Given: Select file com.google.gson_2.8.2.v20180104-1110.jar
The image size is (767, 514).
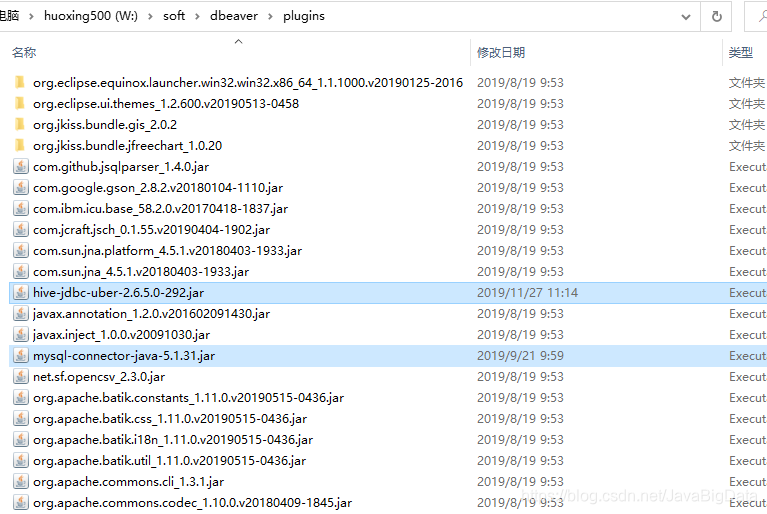Looking at the screenshot, I should 158,188.
